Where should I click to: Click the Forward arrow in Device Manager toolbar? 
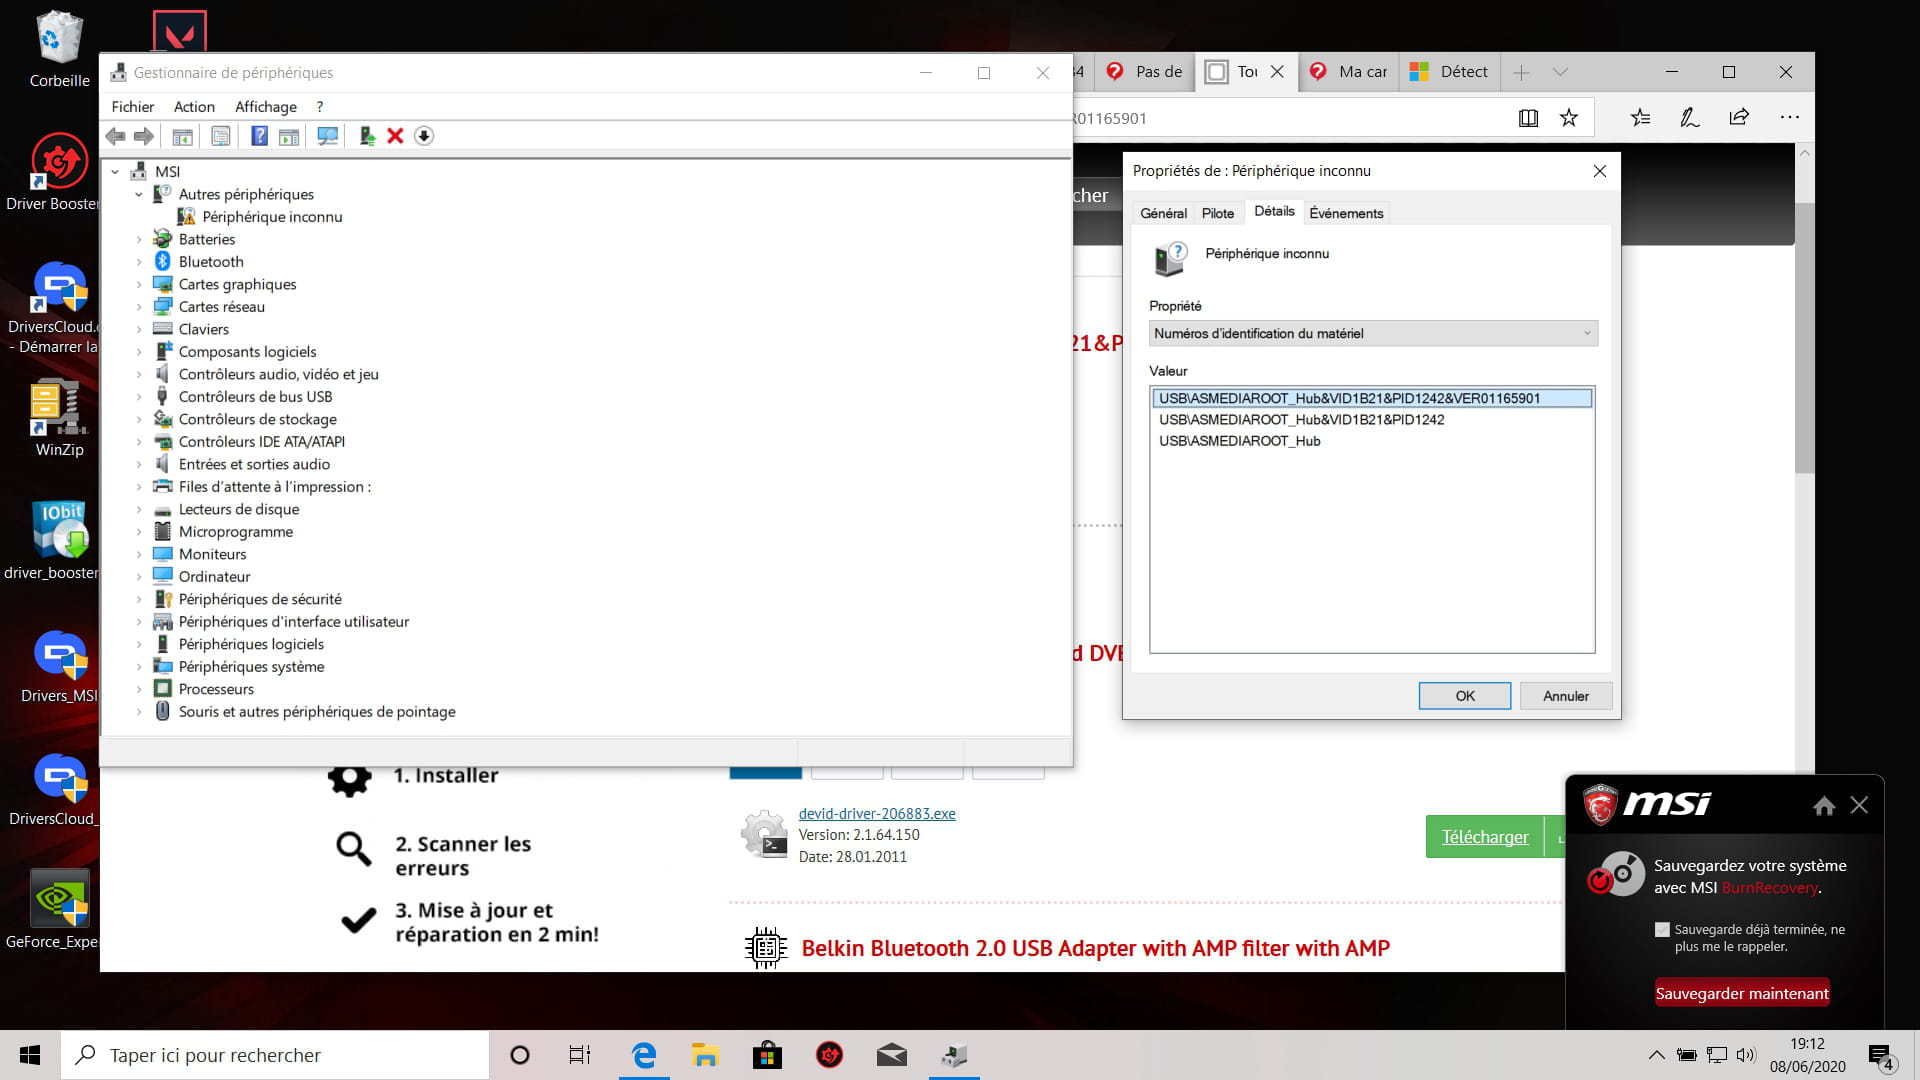click(144, 136)
